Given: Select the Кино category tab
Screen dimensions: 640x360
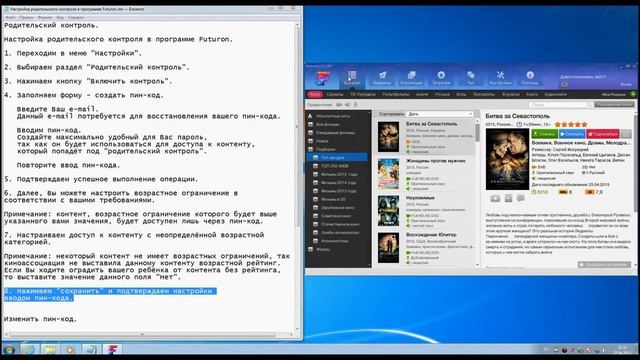Looking at the screenshot, I should tap(315, 94).
